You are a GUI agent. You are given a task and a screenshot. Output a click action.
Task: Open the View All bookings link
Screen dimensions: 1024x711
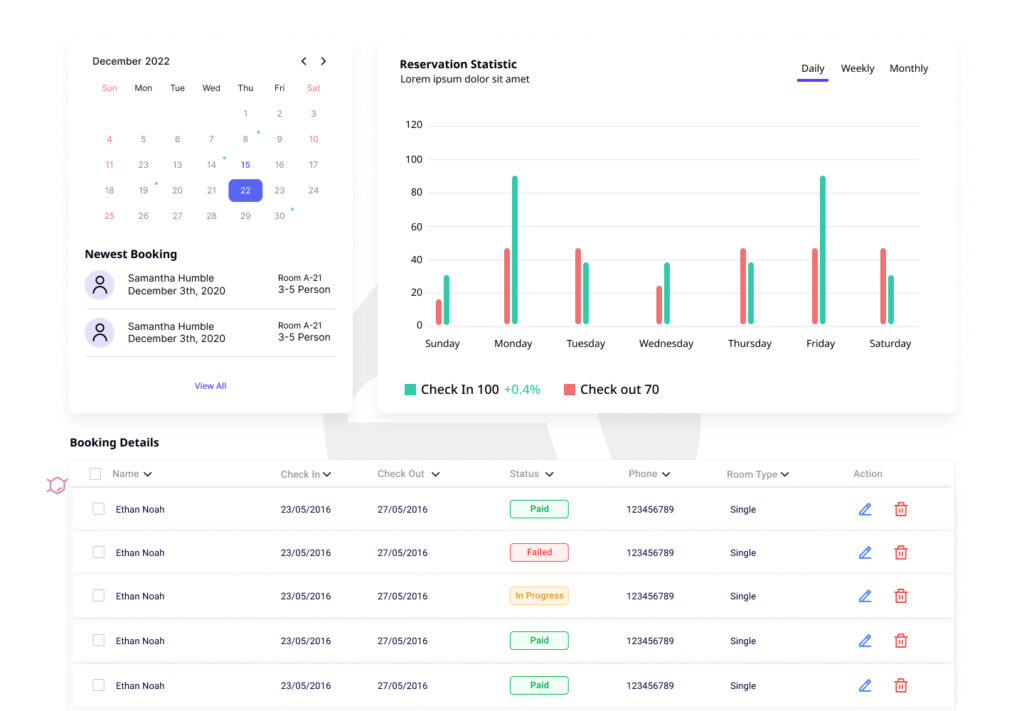[x=210, y=386]
